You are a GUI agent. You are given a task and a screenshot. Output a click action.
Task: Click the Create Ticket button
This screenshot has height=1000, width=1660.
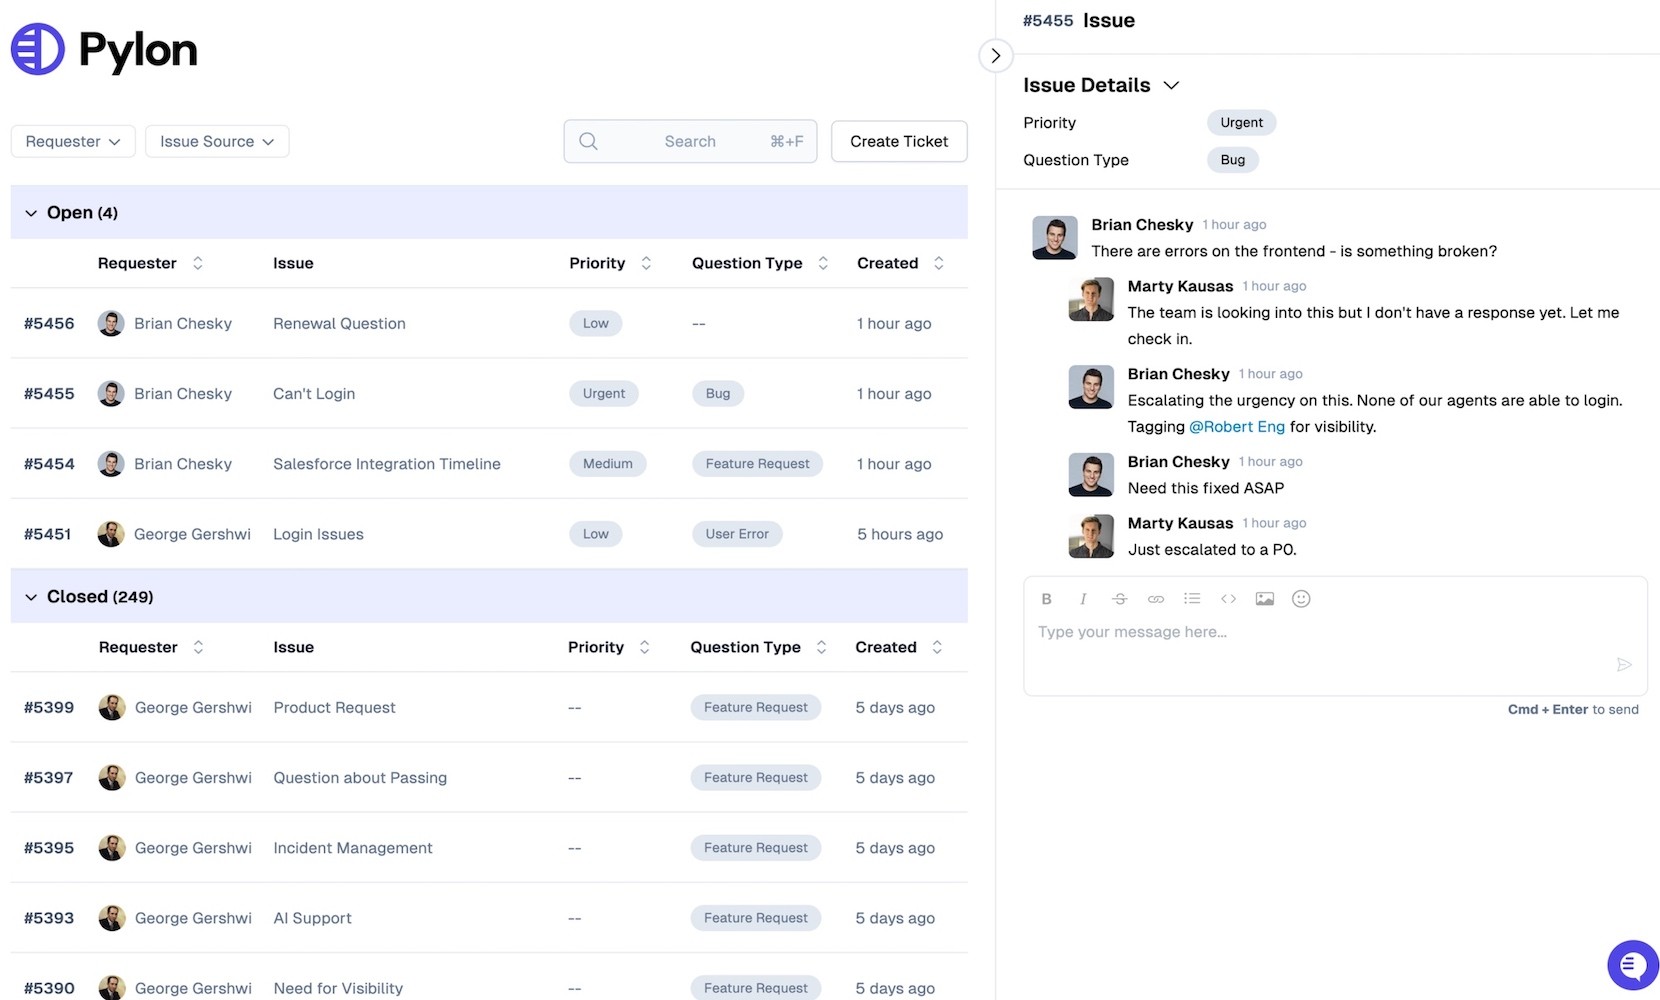point(899,141)
